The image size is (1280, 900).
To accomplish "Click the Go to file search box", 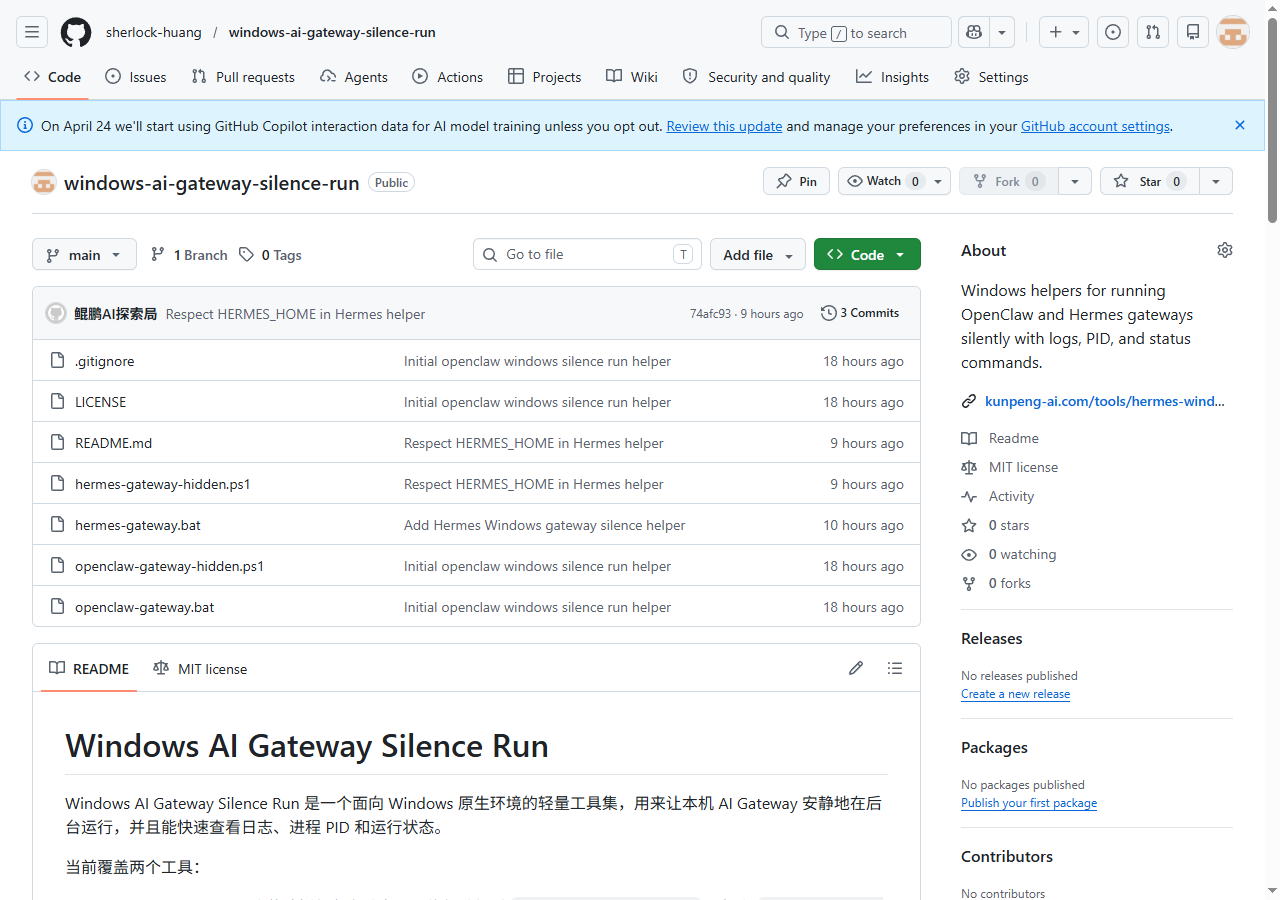I will pyautogui.click(x=587, y=254).
